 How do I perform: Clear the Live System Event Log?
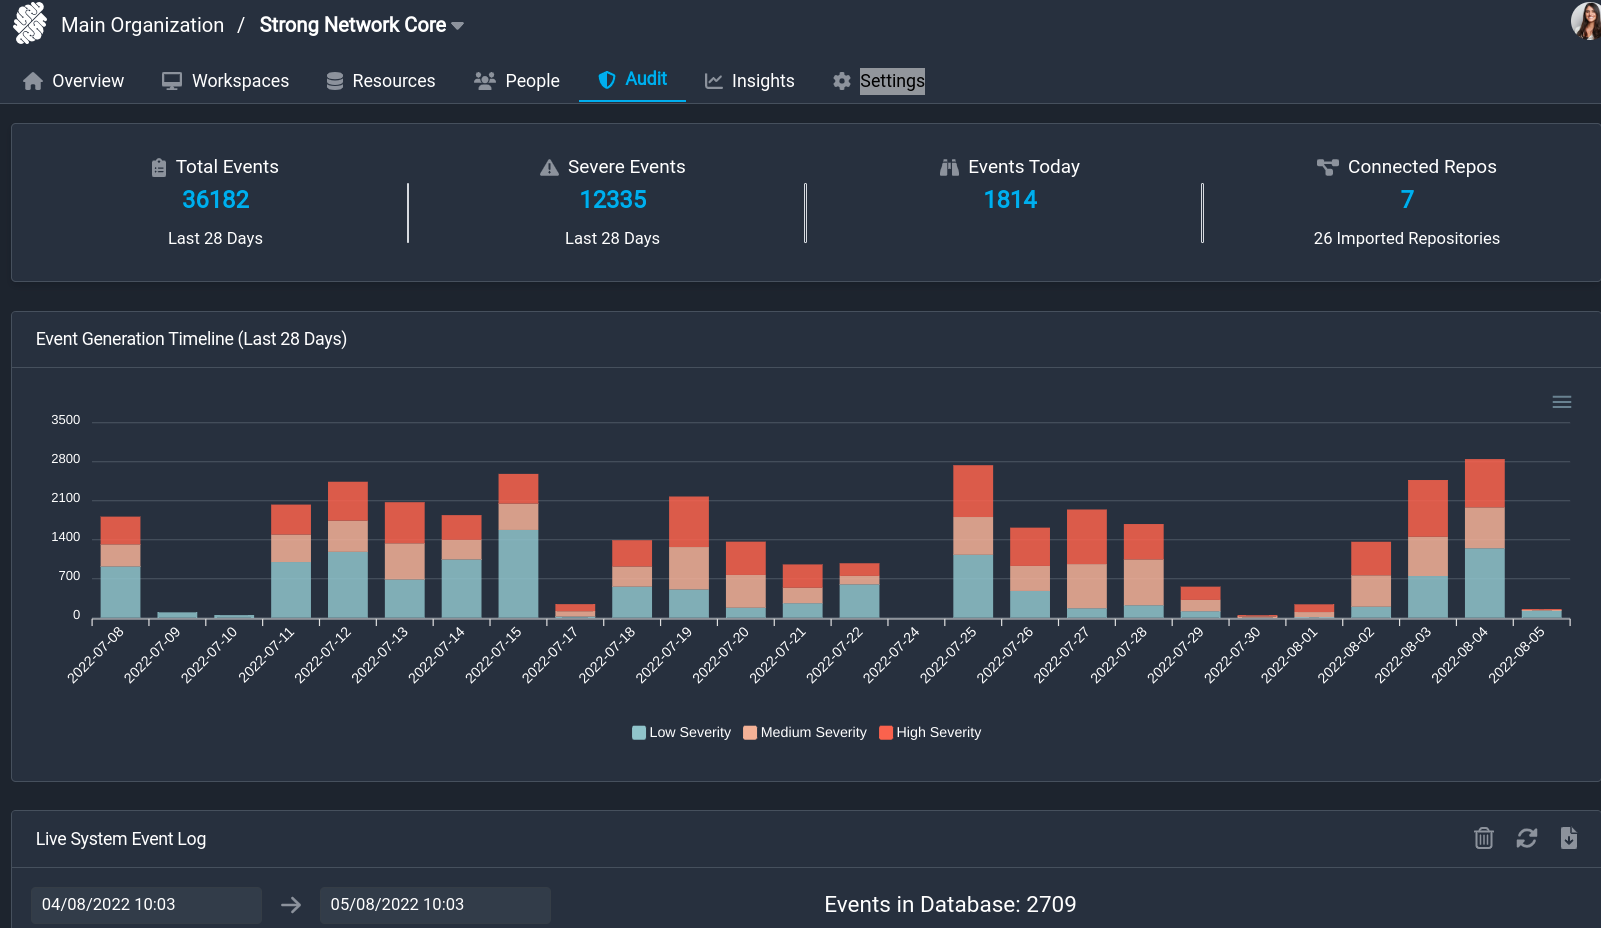[x=1483, y=839]
